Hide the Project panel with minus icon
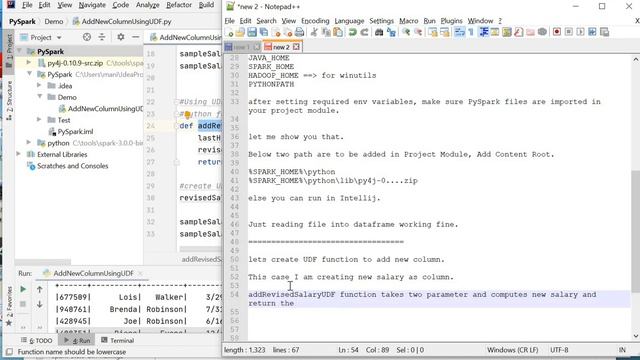Image resolution: width=640 pixels, height=360 pixels. [136, 37]
